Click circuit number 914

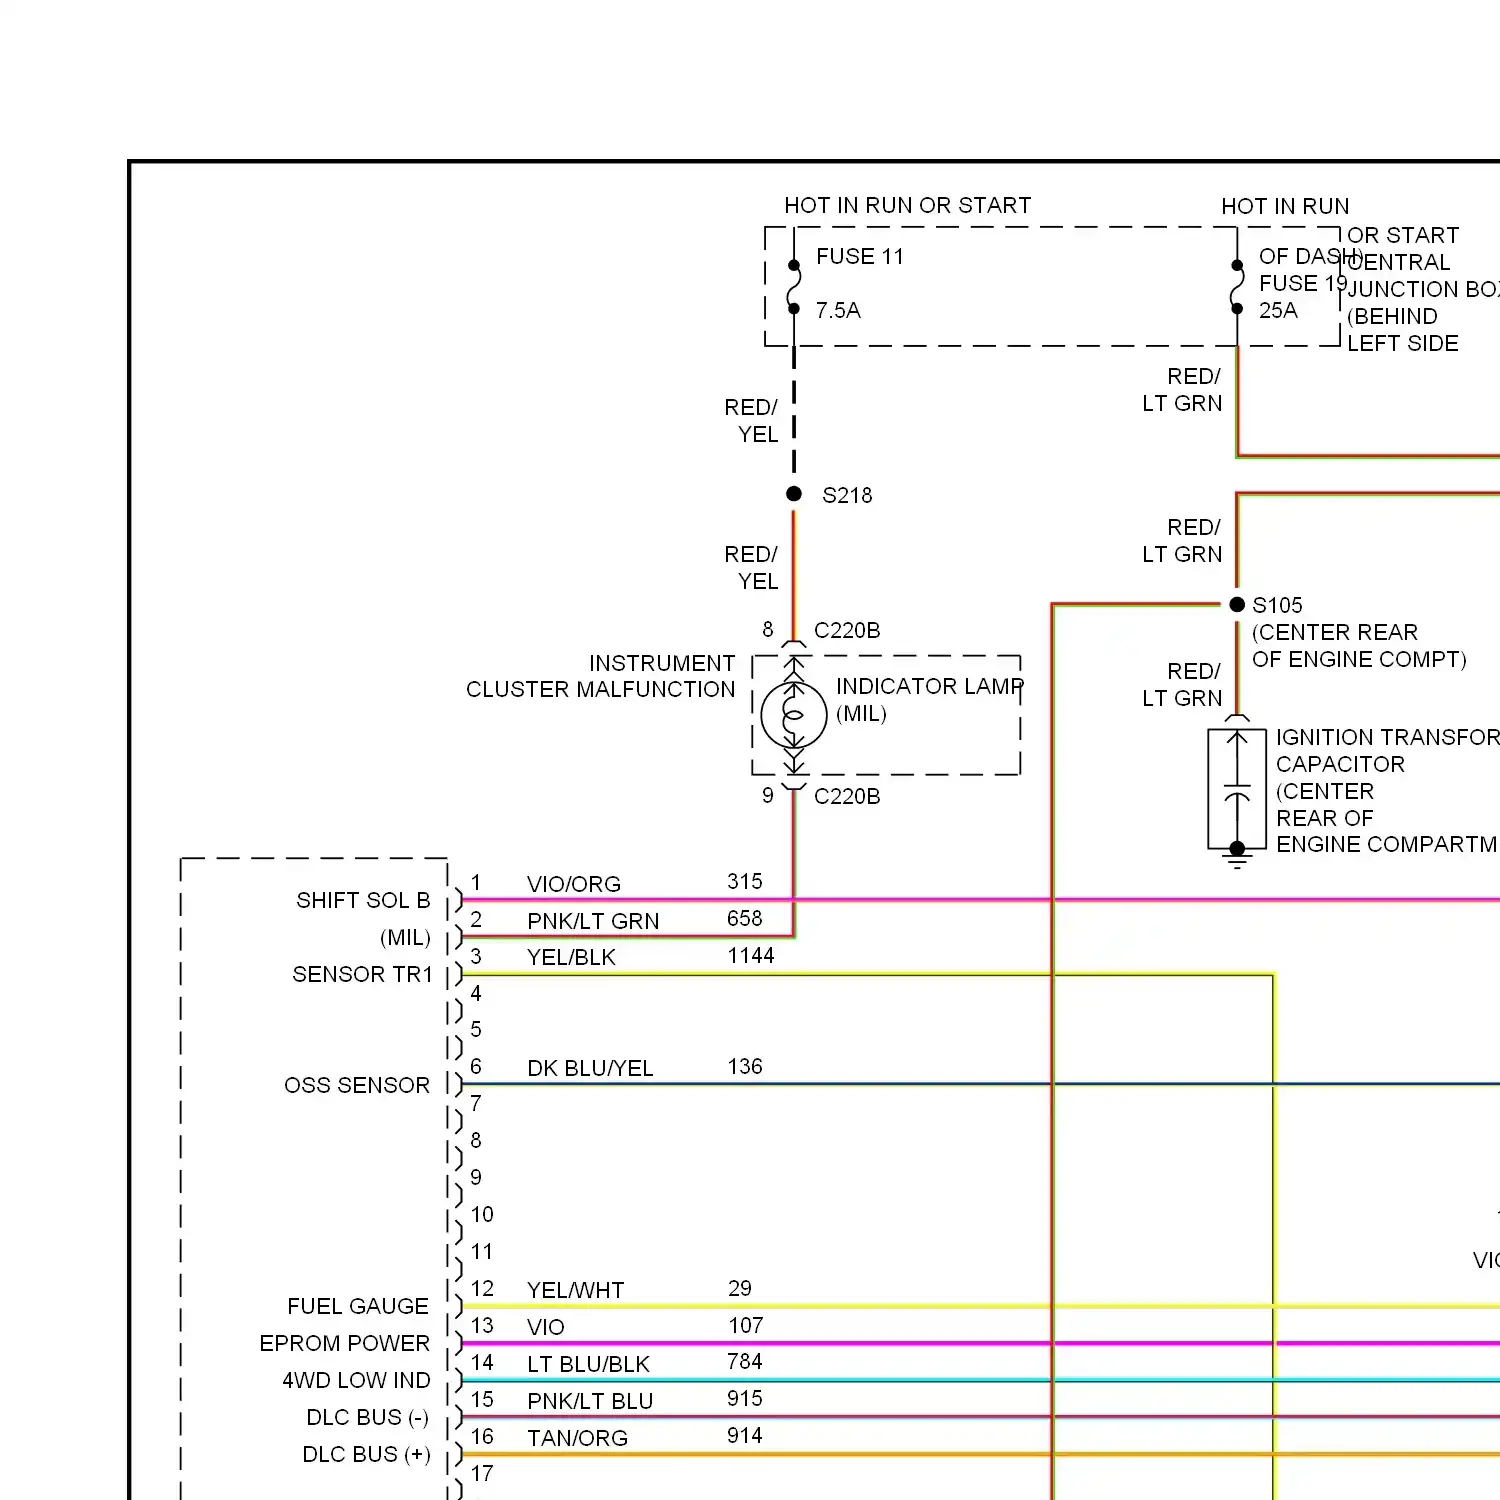tap(745, 1436)
